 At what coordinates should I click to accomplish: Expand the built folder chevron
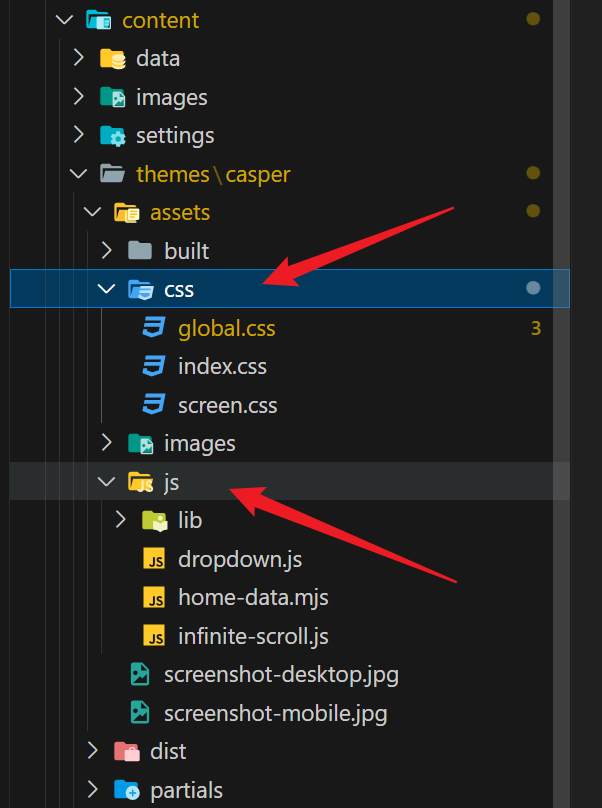(106, 251)
